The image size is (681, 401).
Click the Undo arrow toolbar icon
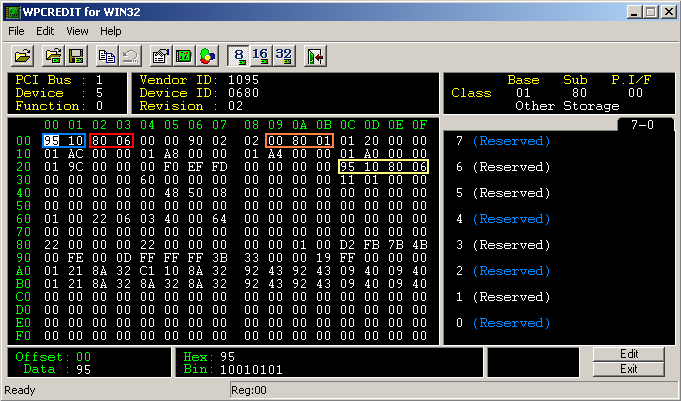coord(130,56)
